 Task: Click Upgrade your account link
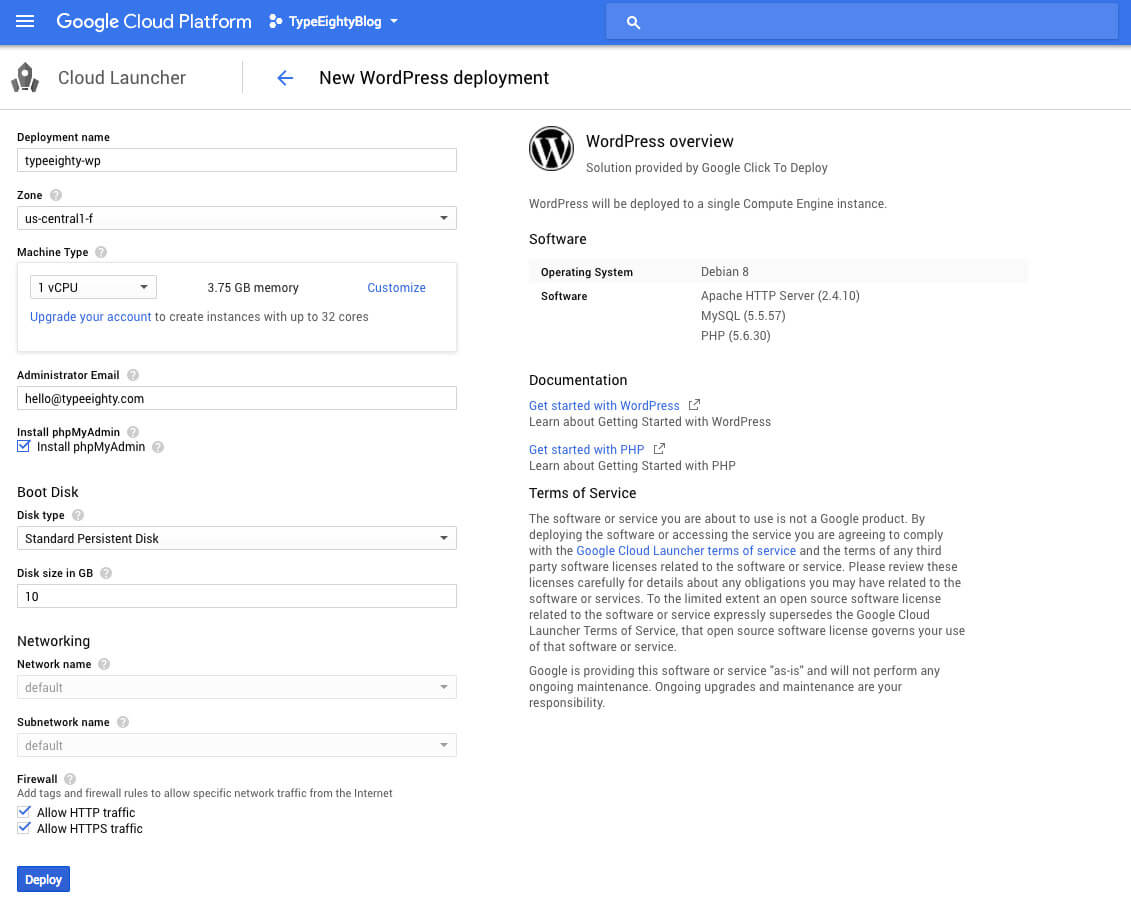click(x=90, y=317)
